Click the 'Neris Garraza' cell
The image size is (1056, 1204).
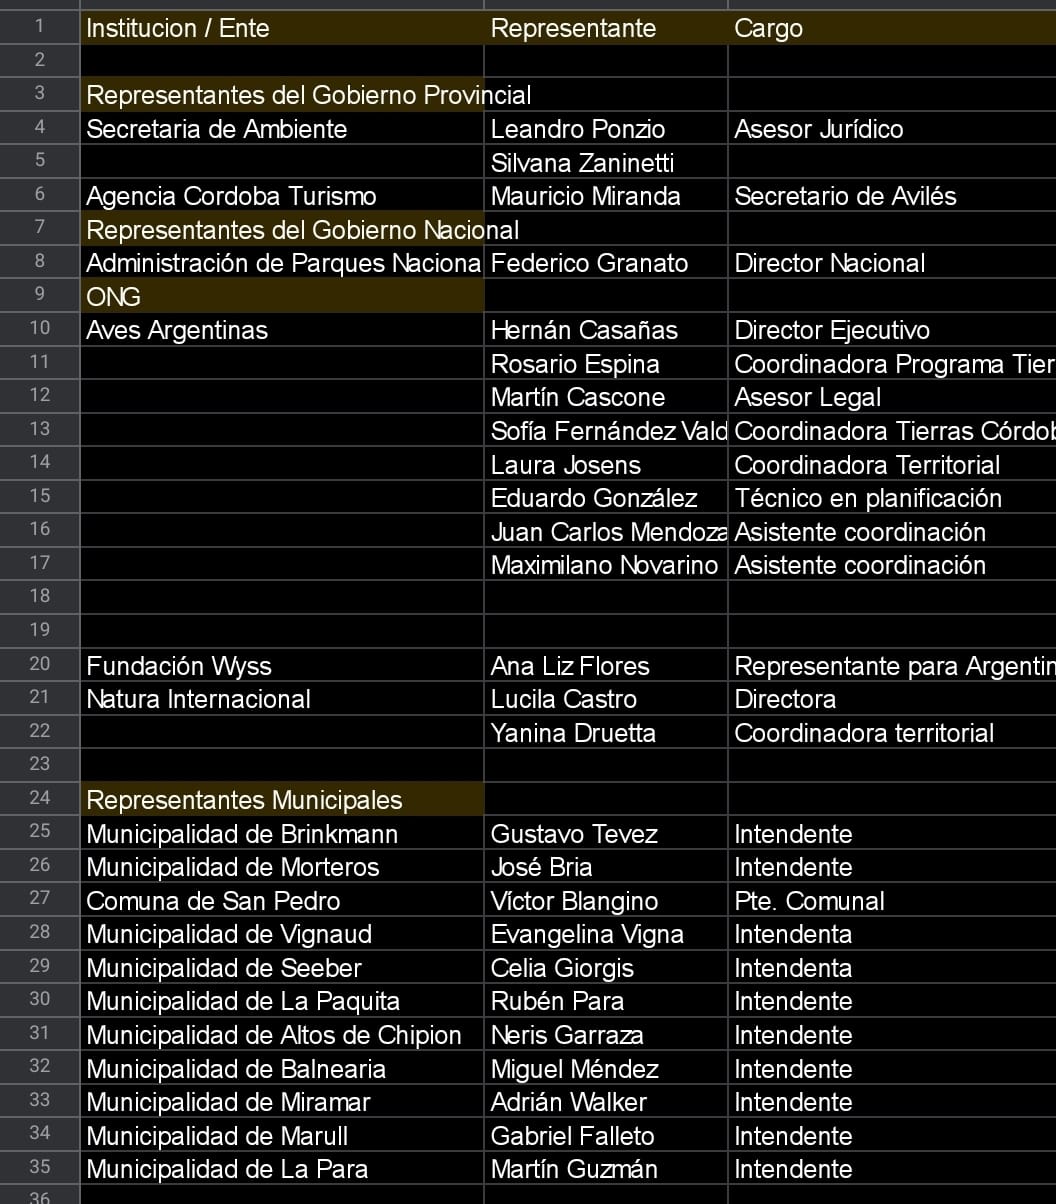point(606,1035)
